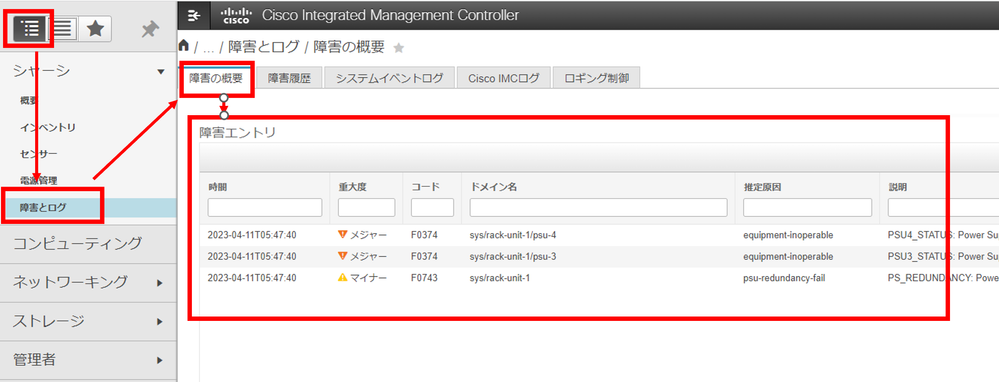Open センサー under シャーシ
This screenshot has height=382, width=999.
tap(38, 154)
